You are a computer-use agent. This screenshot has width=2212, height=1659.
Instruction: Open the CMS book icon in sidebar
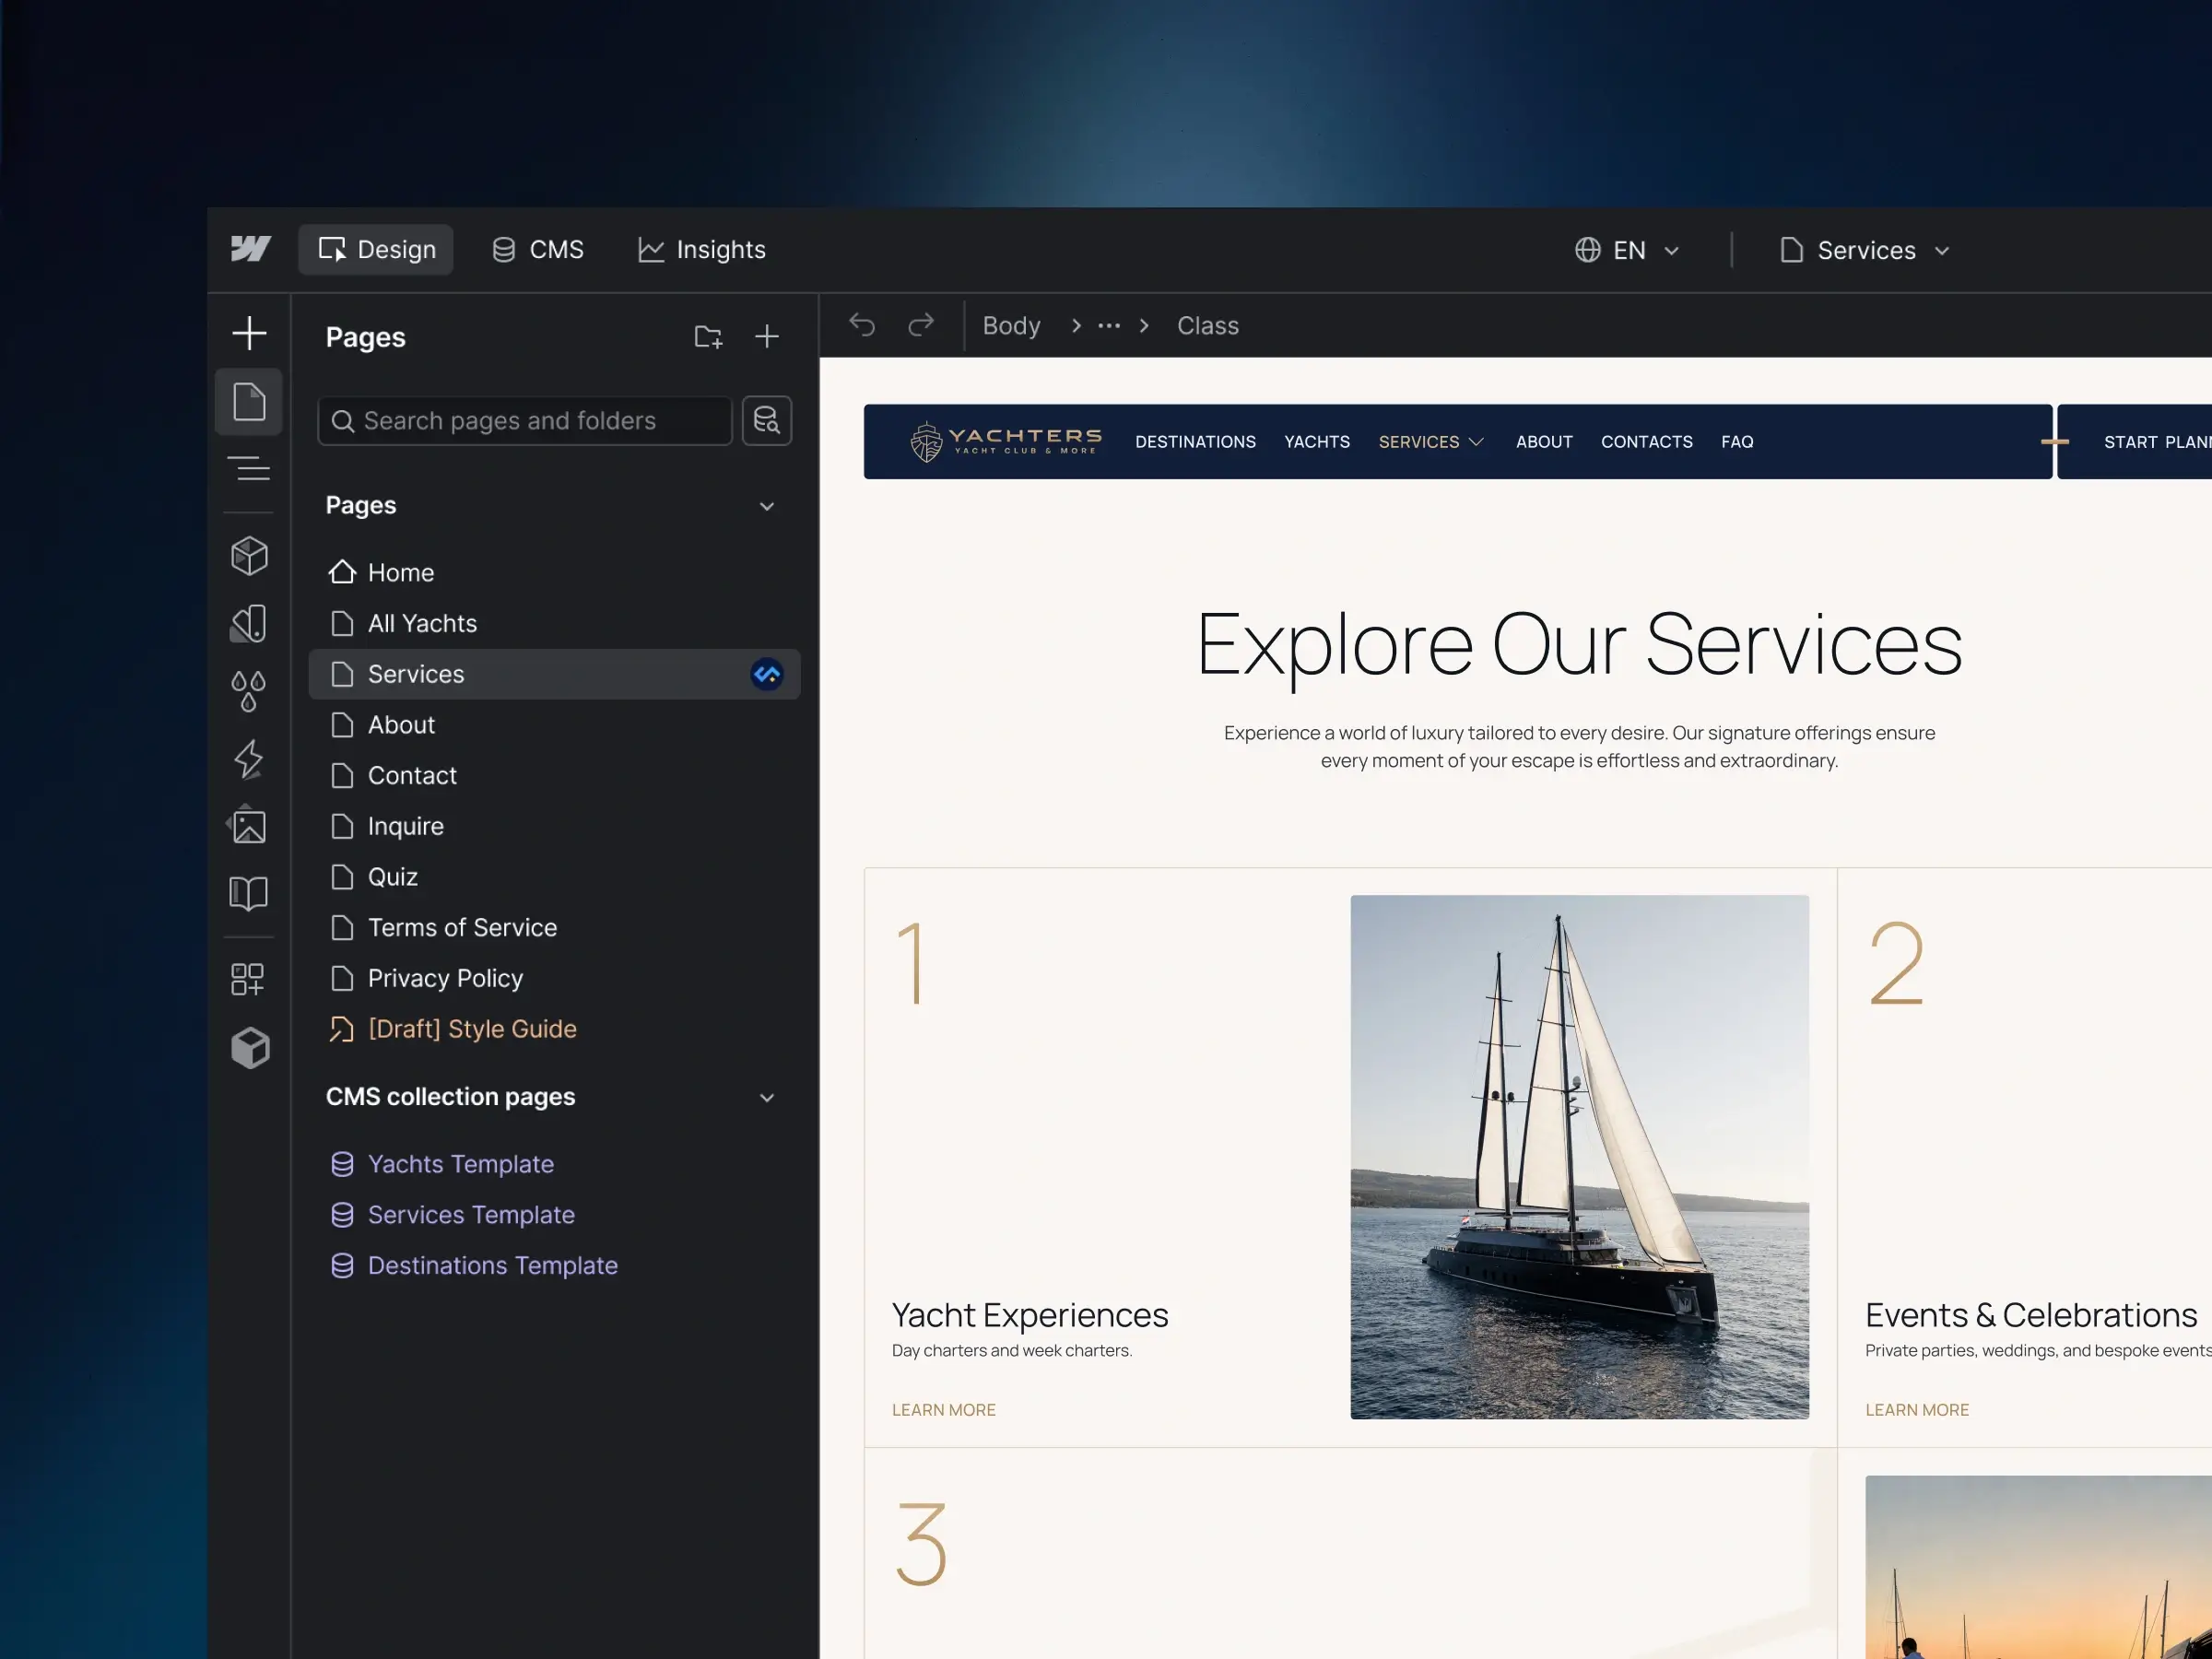tap(249, 893)
